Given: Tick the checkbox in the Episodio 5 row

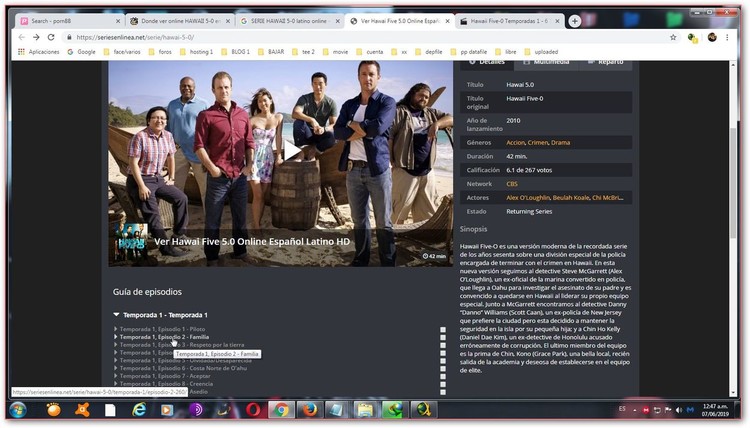Looking at the screenshot, I should (443, 361).
